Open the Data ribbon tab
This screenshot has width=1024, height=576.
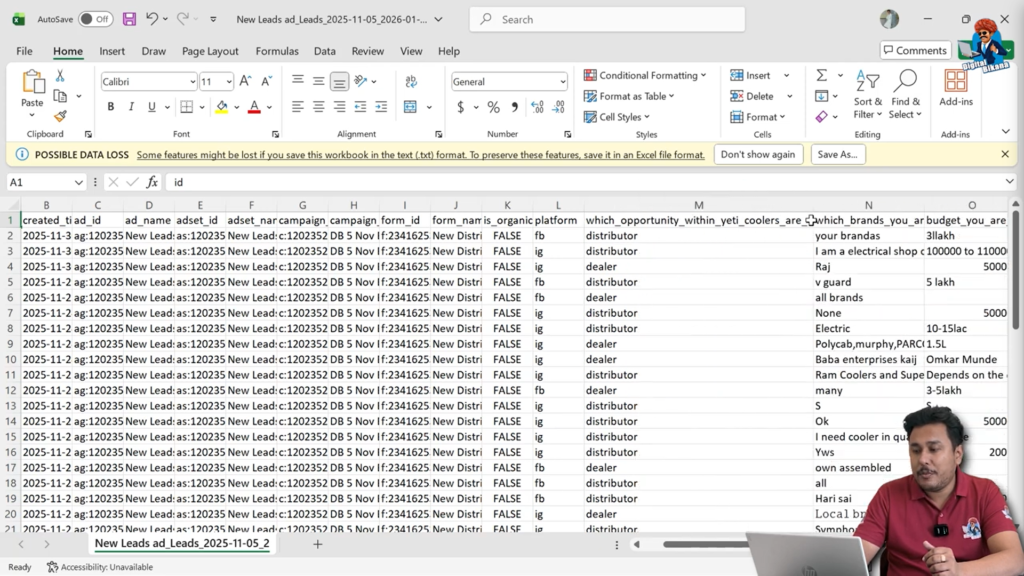(x=324, y=51)
